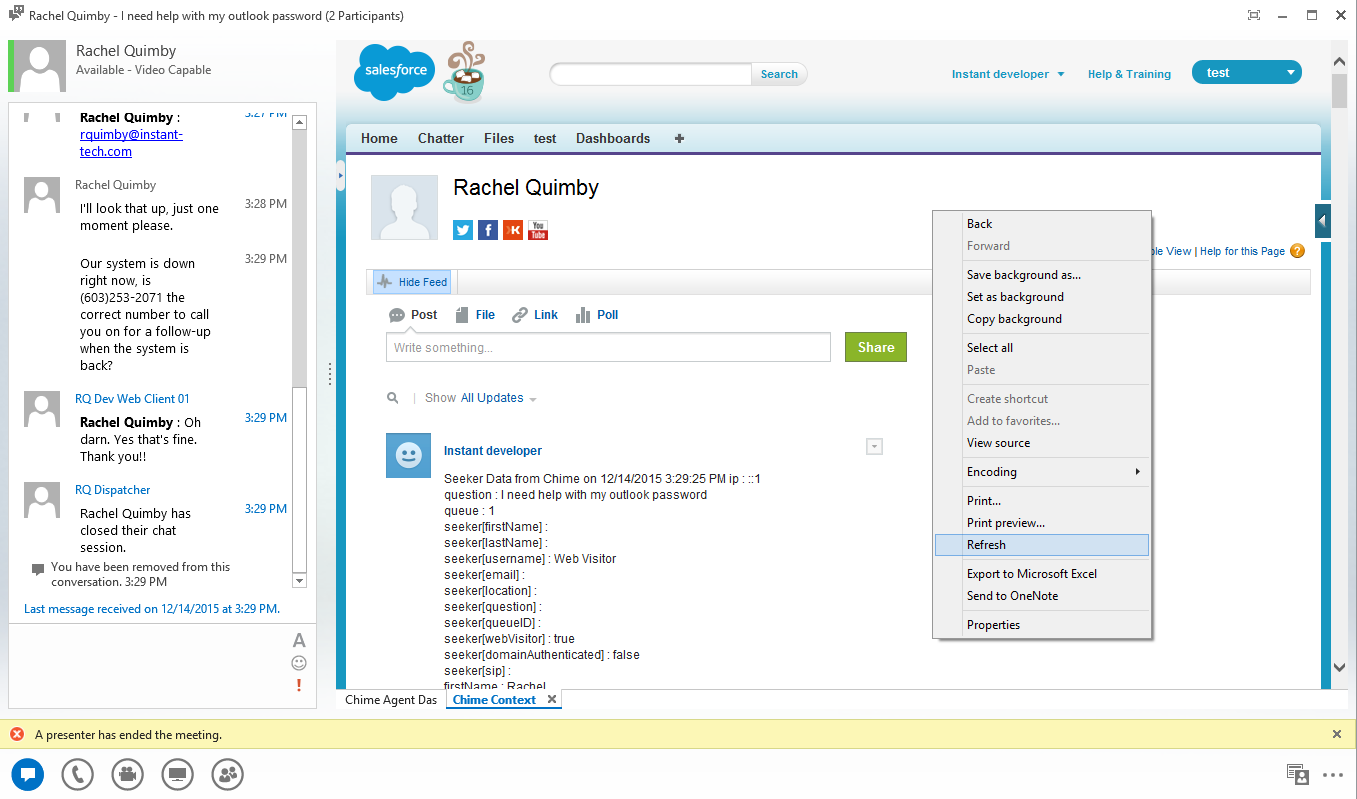The width and height of the screenshot is (1357, 799).
Task: Click Rachel Quimby profile photo placeholder
Action: tap(404, 208)
